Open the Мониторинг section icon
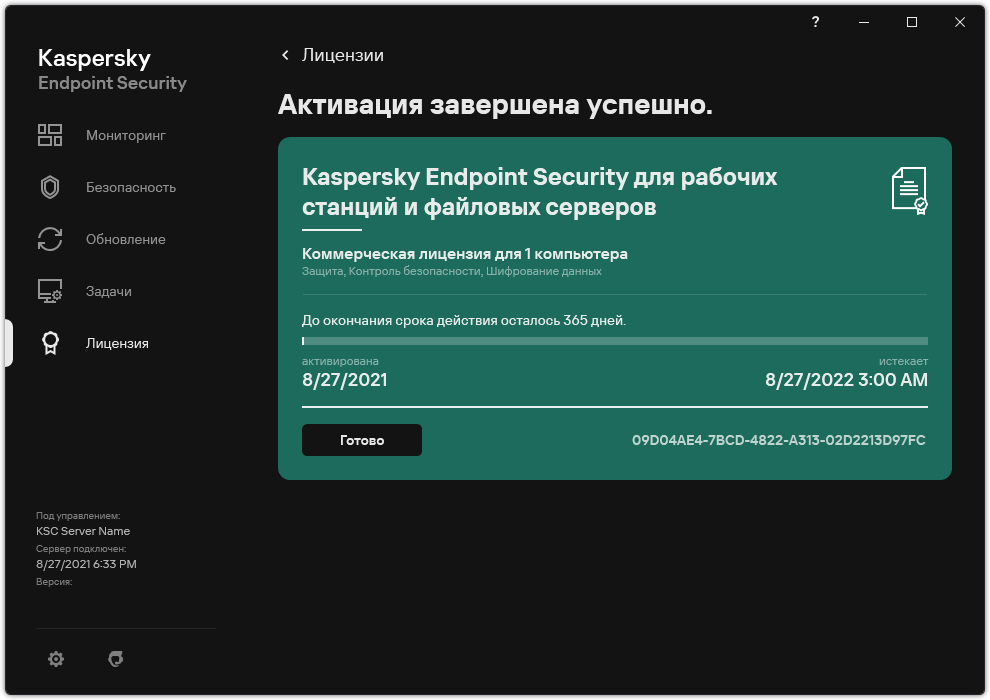 click(49, 135)
